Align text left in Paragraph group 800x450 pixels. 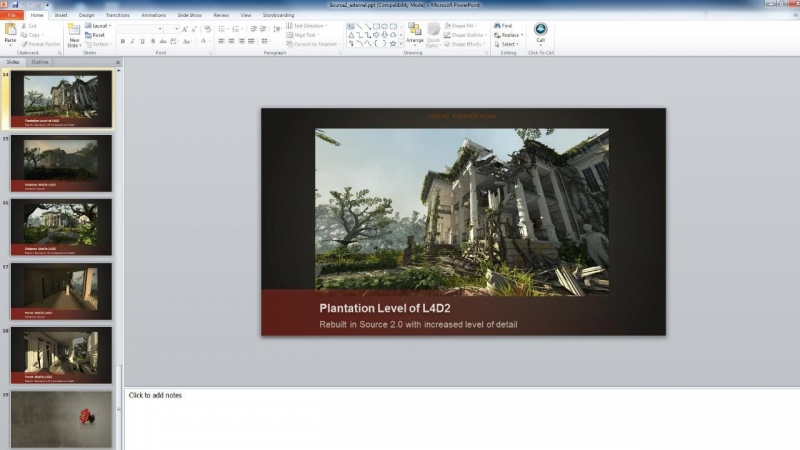[221, 41]
